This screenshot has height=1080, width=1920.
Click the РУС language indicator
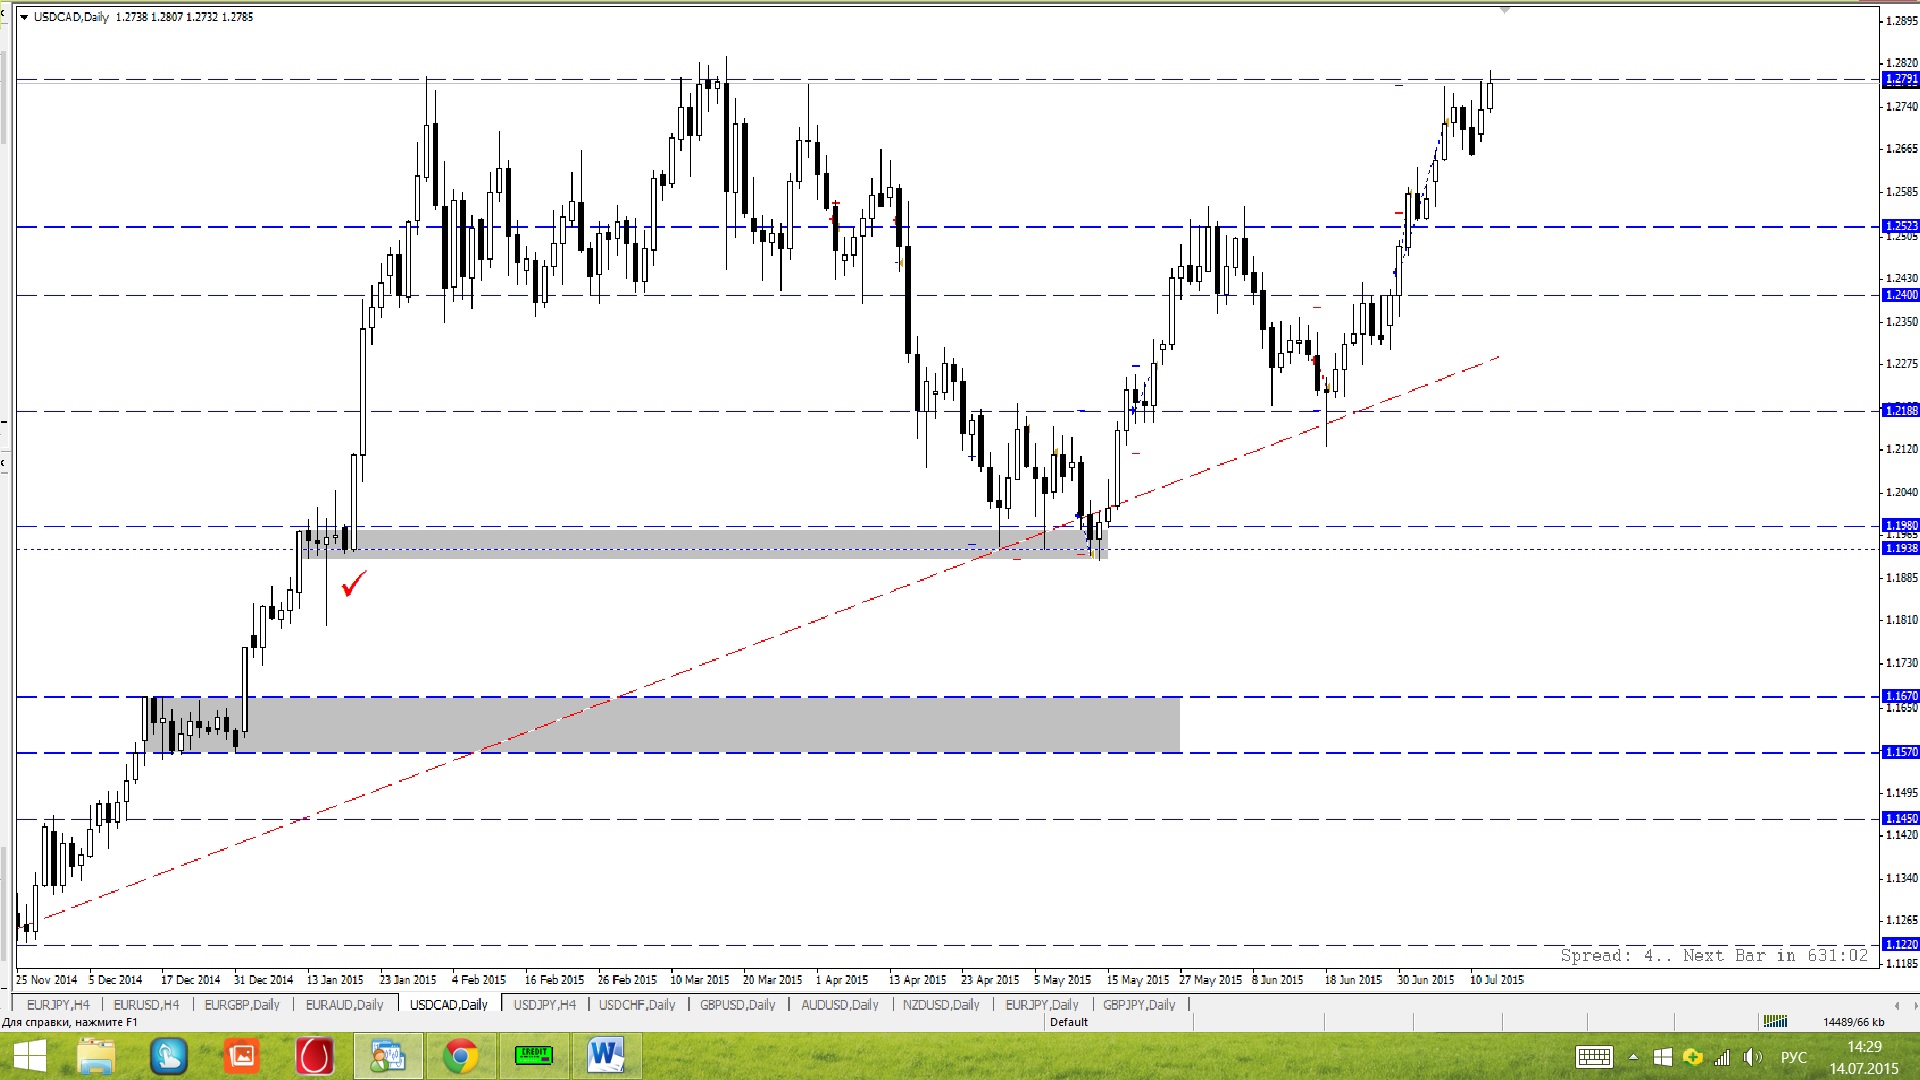(x=1794, y=1057)
